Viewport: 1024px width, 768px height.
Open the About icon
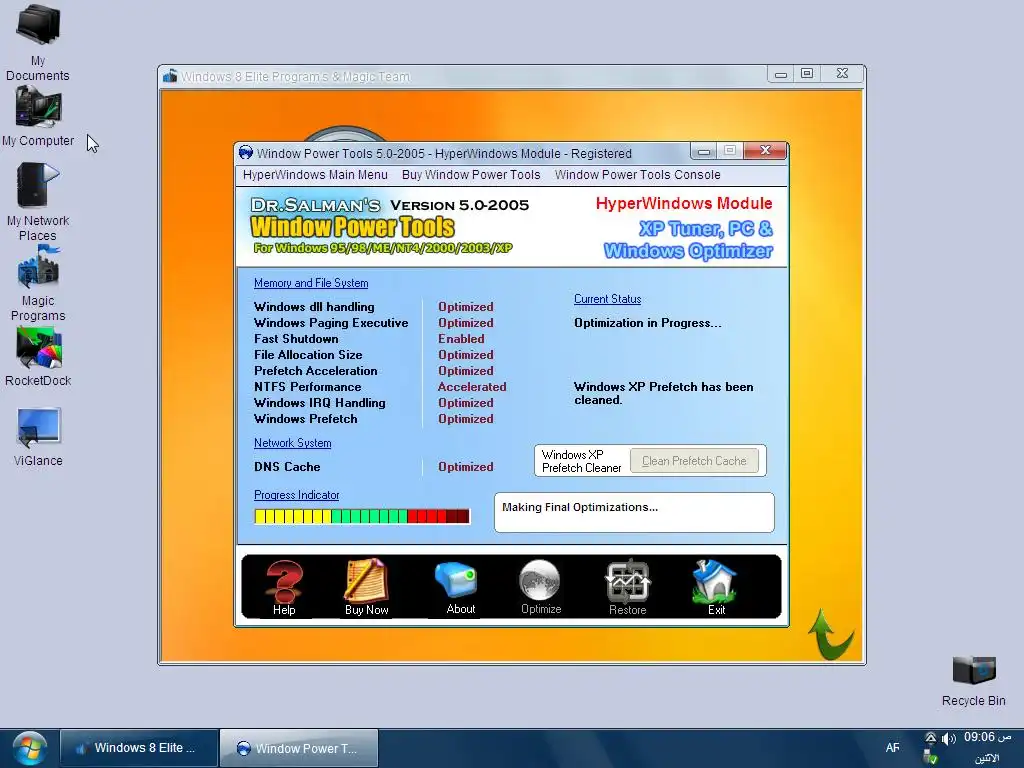[456, 587]
